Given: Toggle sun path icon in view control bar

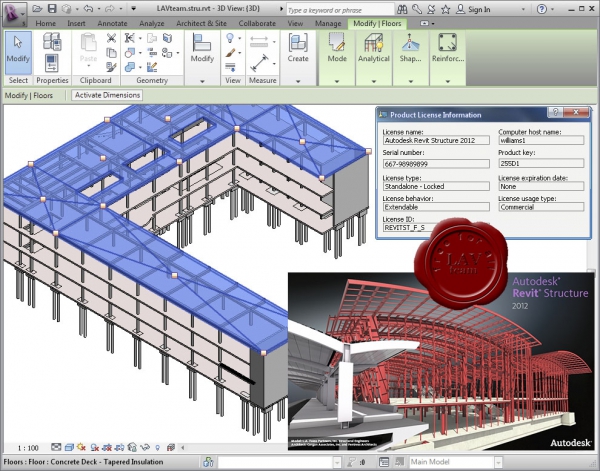Looking at the screenshot, I should [82, 447].
